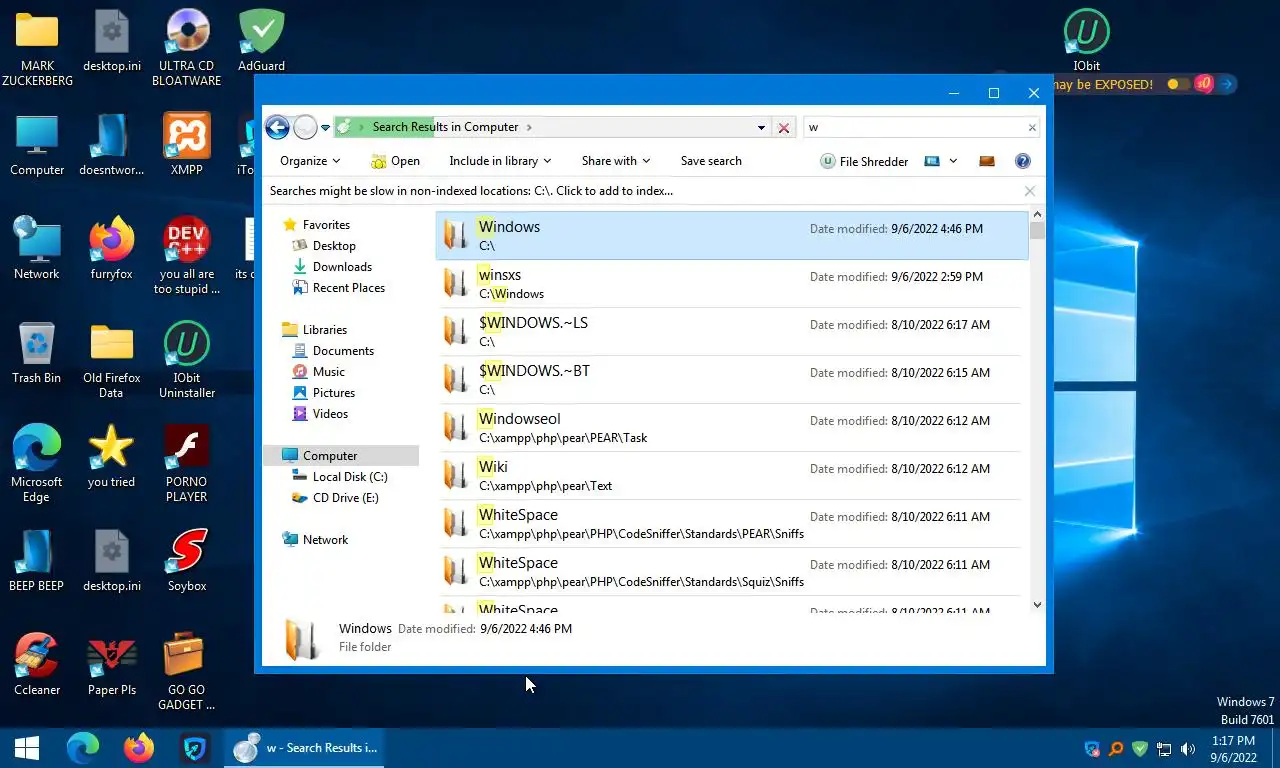Click the results list scroll up arrow
Screen dimensions: 1280x768
[1037, 214]
